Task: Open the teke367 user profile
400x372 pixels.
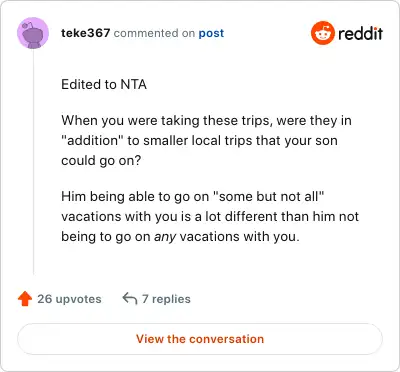Action: [x=86, y=33]
